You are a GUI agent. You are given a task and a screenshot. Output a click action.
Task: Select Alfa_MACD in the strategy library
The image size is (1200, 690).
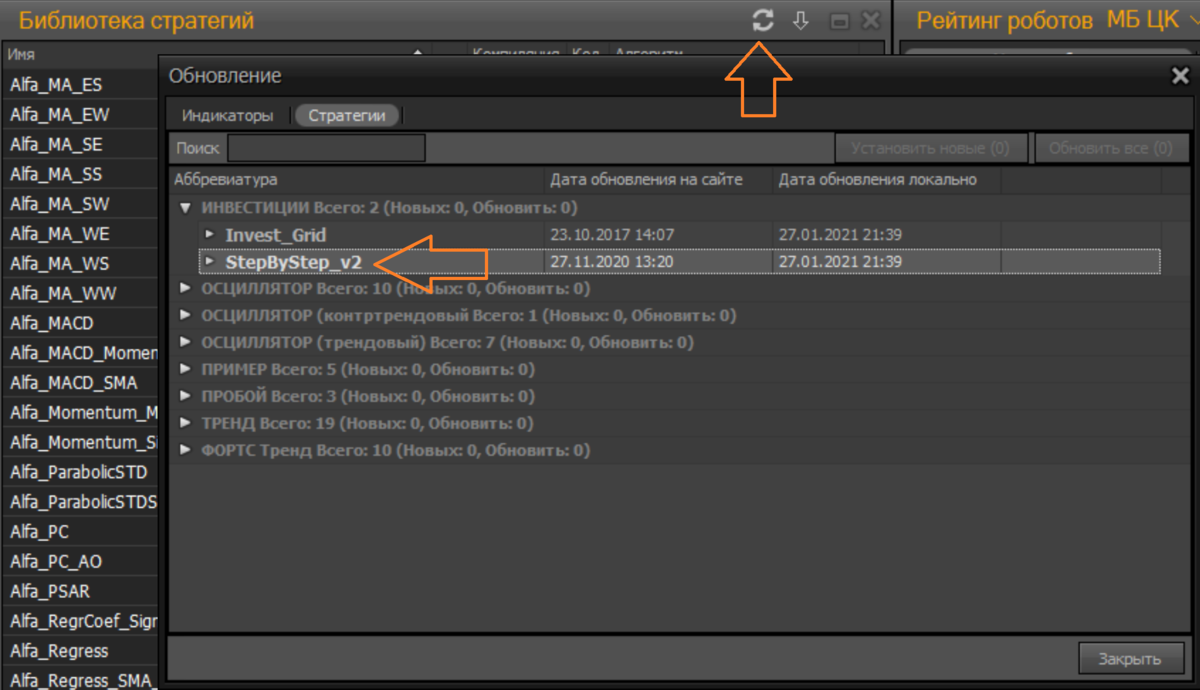click(51, 323)
